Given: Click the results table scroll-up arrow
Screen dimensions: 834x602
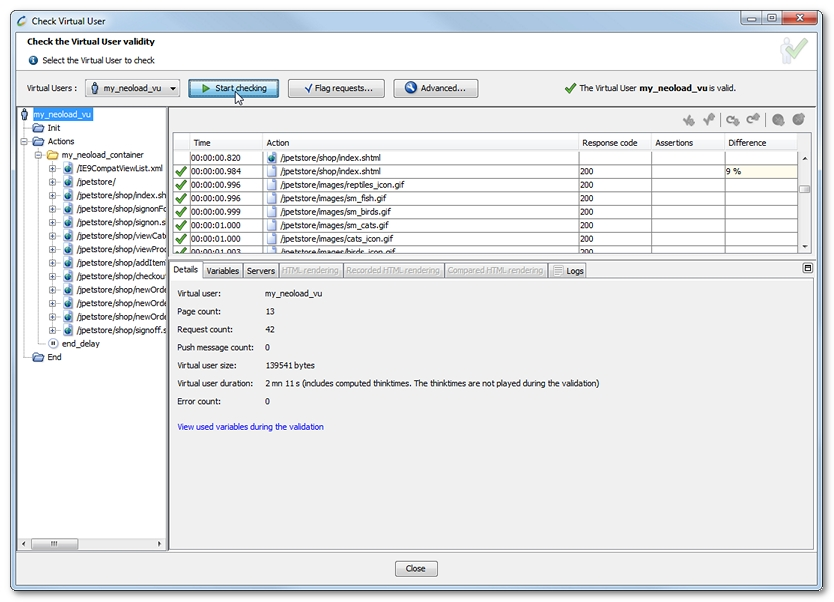Looking at the screenshot, I should (x=804, y=158).
